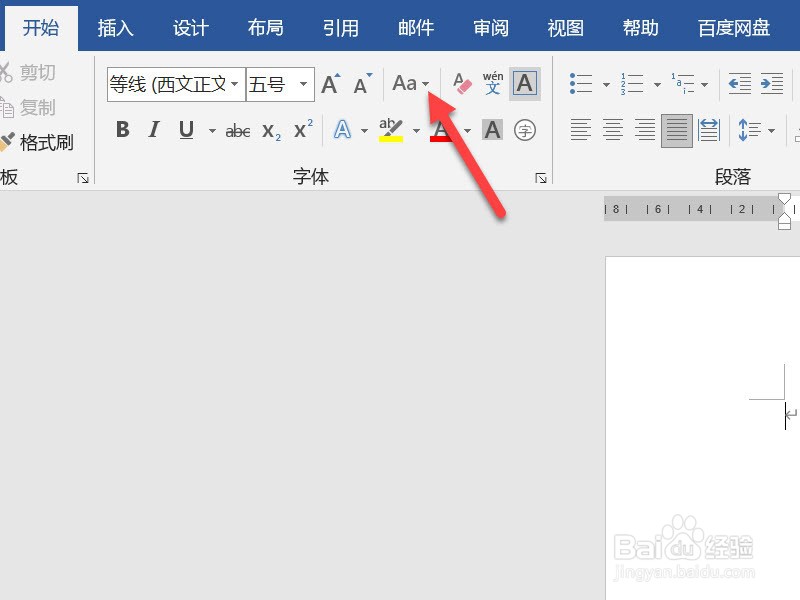This screenshot has width=800, height=600.
Task: Decrease font size with shrink icon
Action: [363, 84]
